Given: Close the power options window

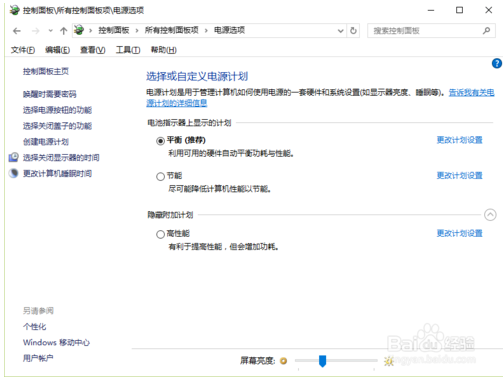Looking at the screenshot, I should (488, 10).
